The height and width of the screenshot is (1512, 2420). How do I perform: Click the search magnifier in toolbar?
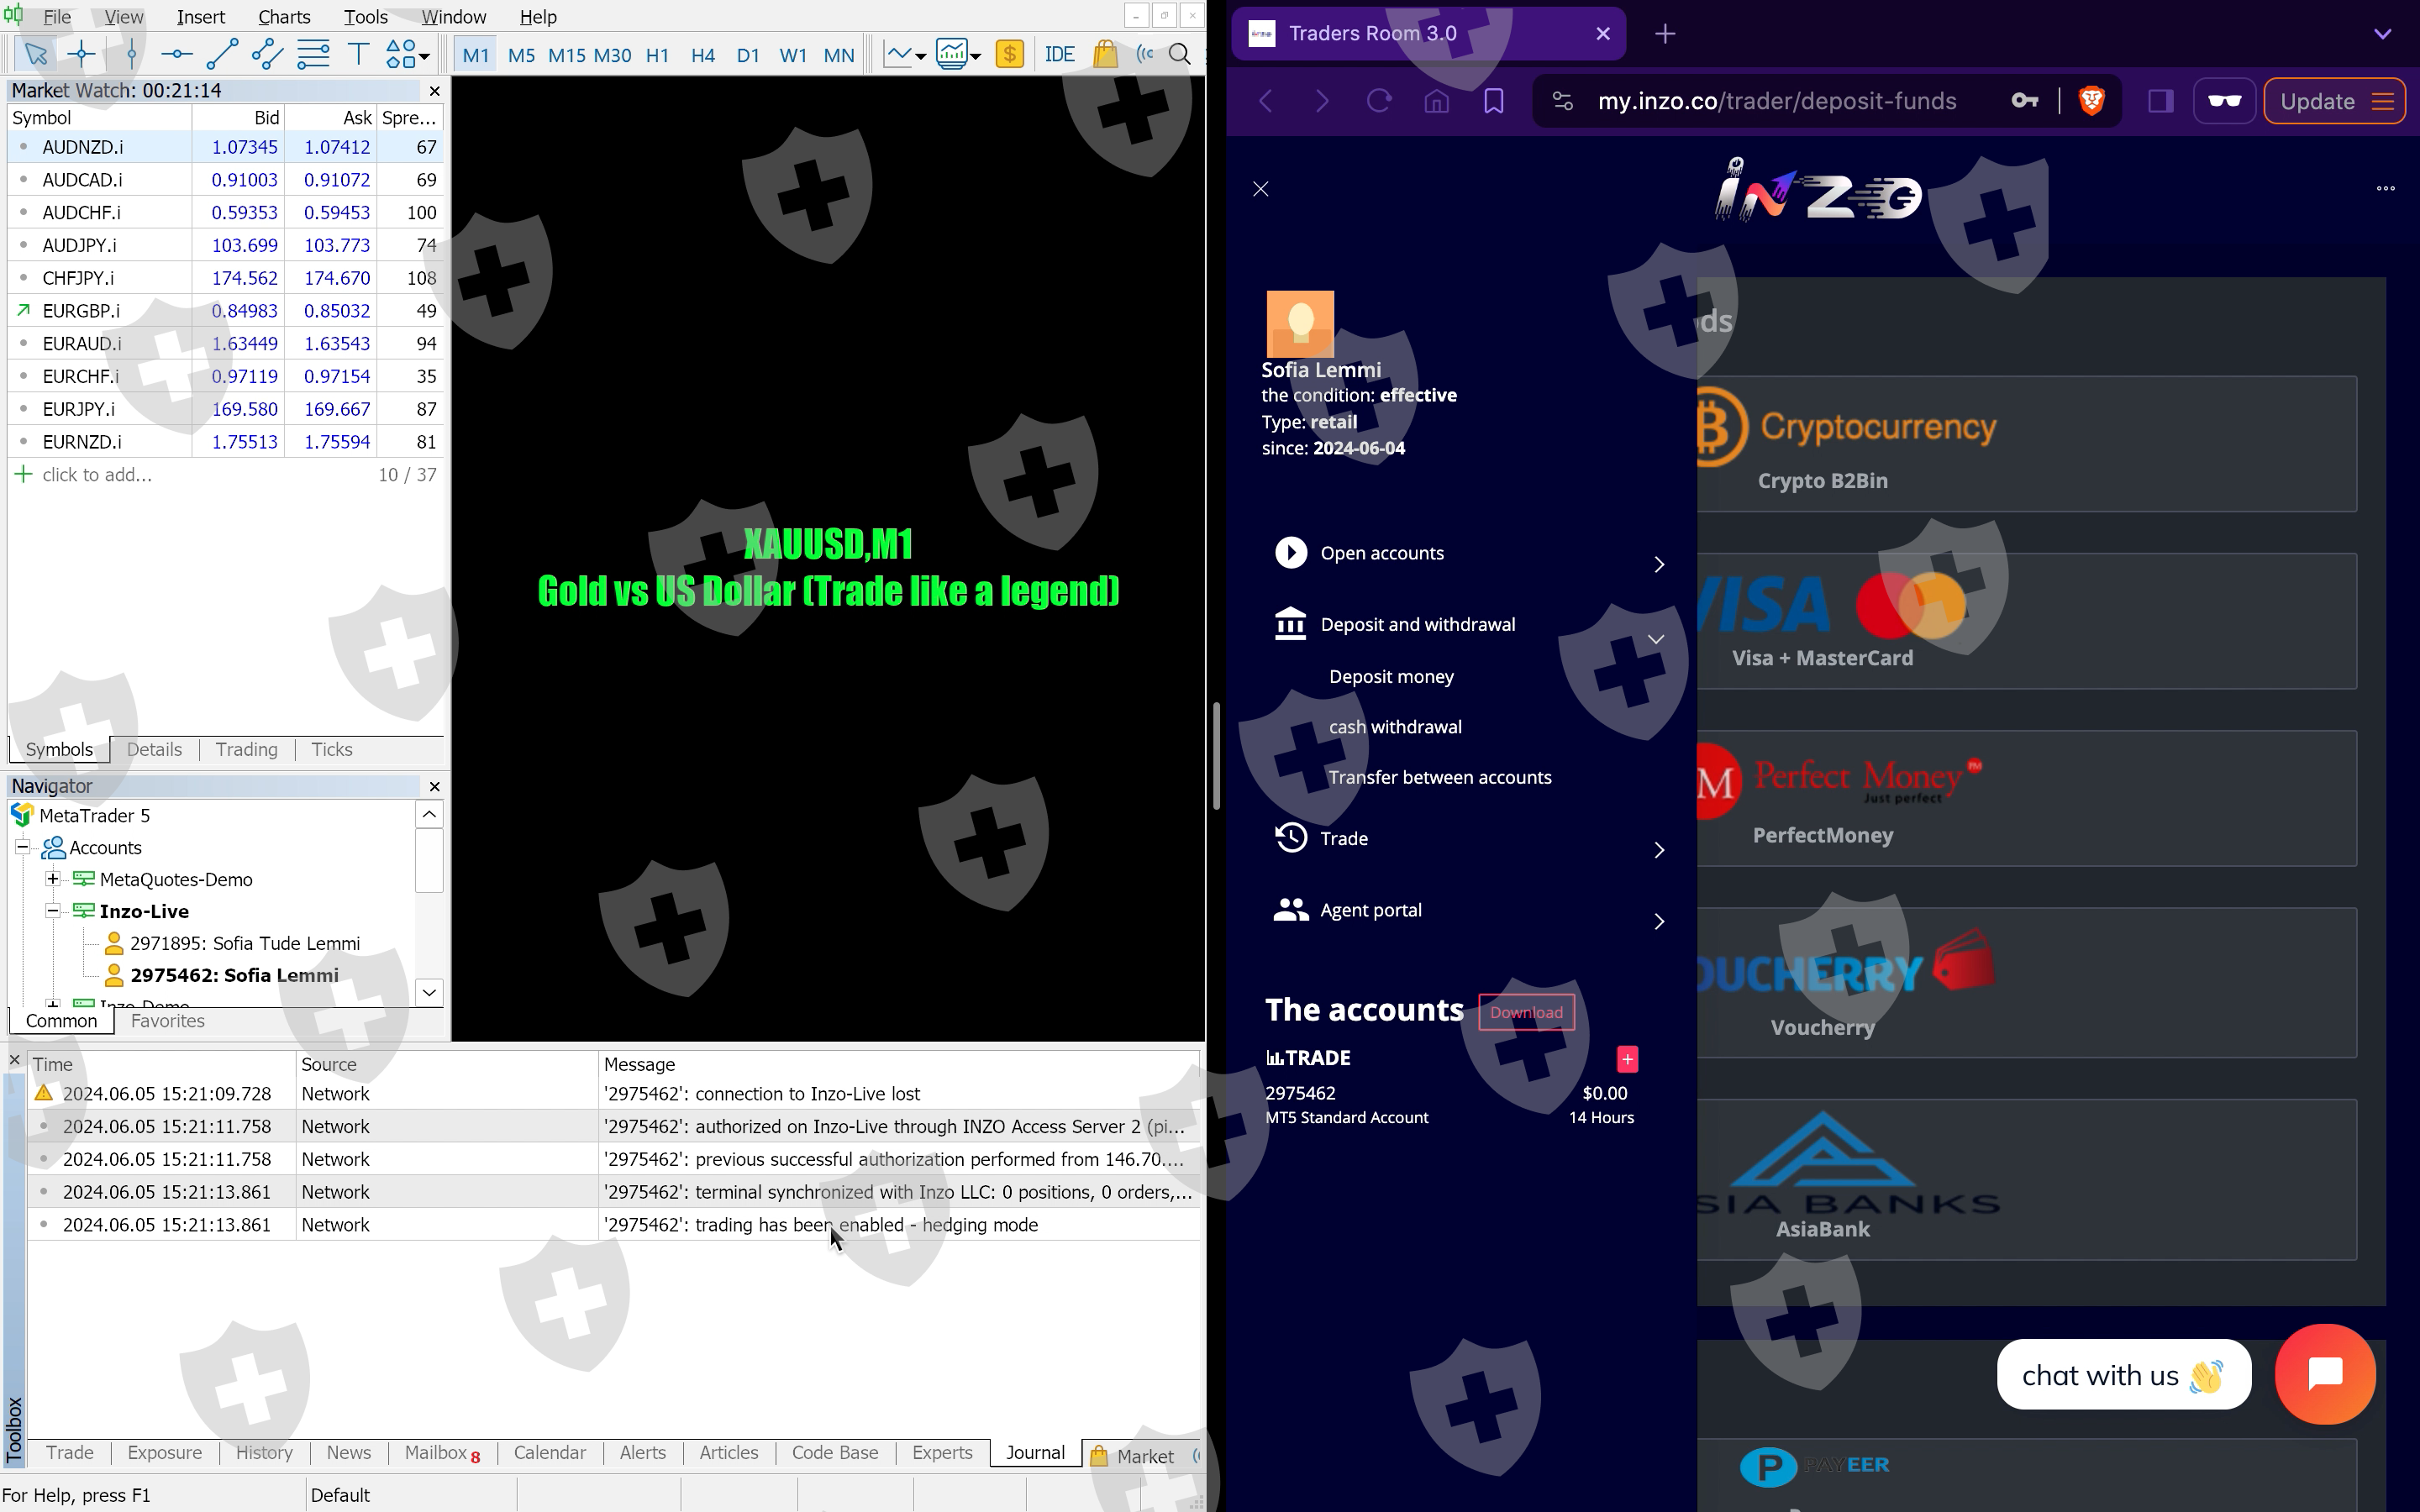pos(1180,54)
